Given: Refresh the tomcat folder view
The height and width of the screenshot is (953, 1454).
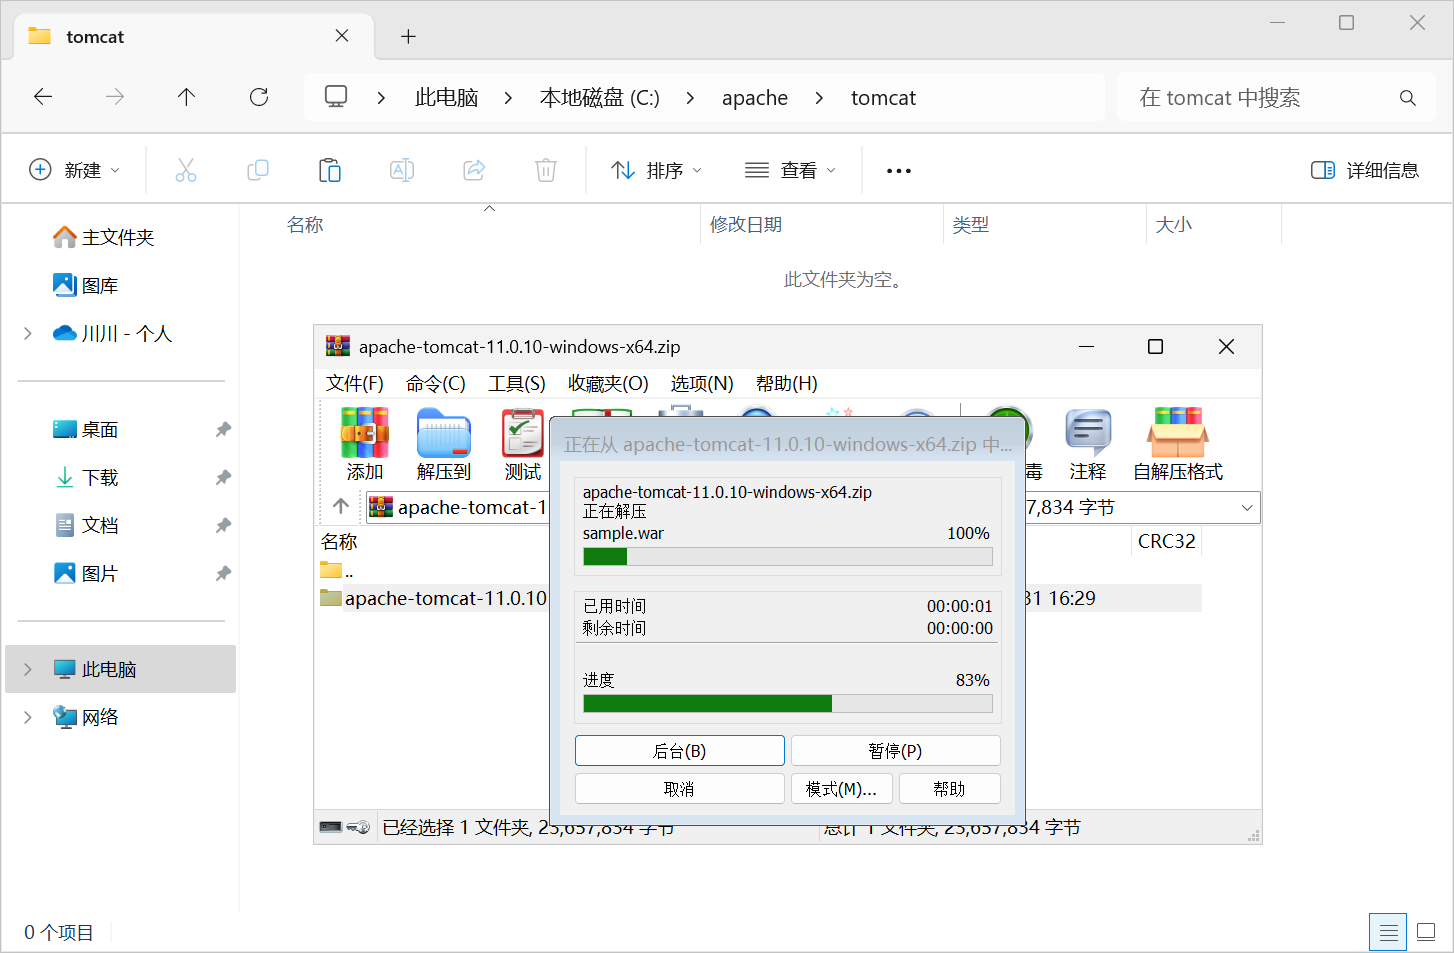Looking at the screenshot, I should (x=259, y=97).
